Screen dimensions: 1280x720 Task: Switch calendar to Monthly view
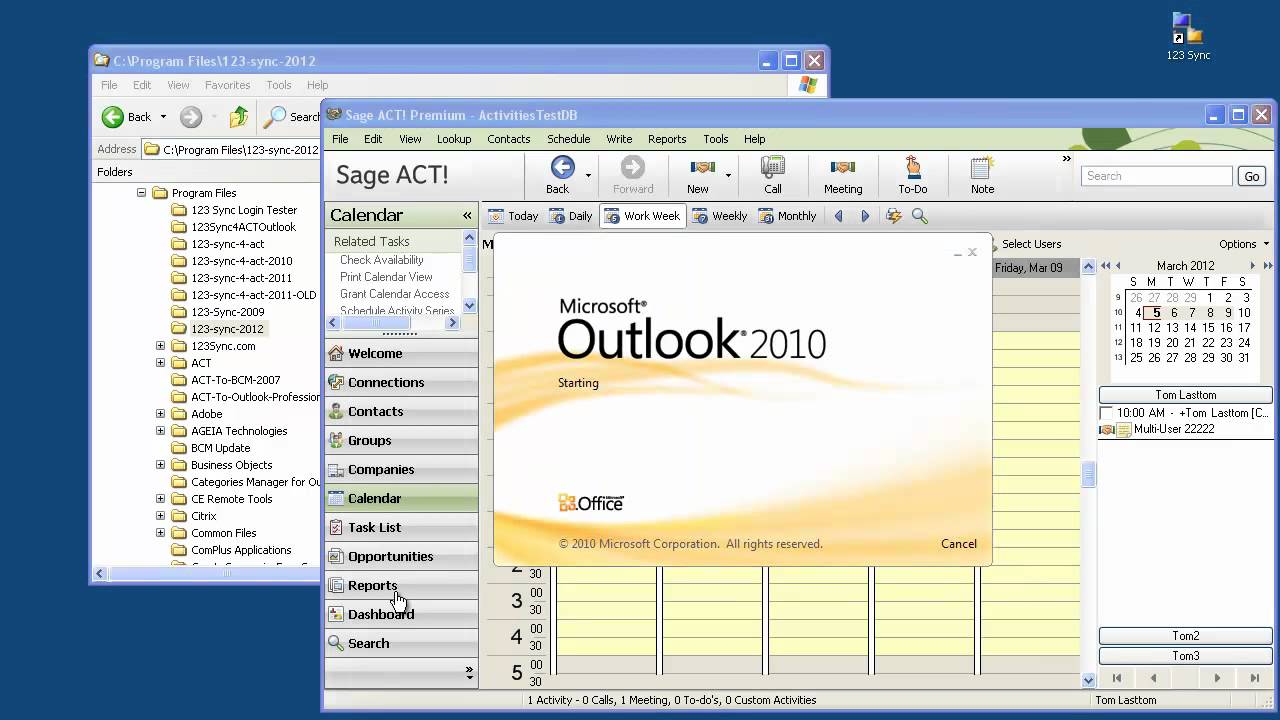point(787,216)
